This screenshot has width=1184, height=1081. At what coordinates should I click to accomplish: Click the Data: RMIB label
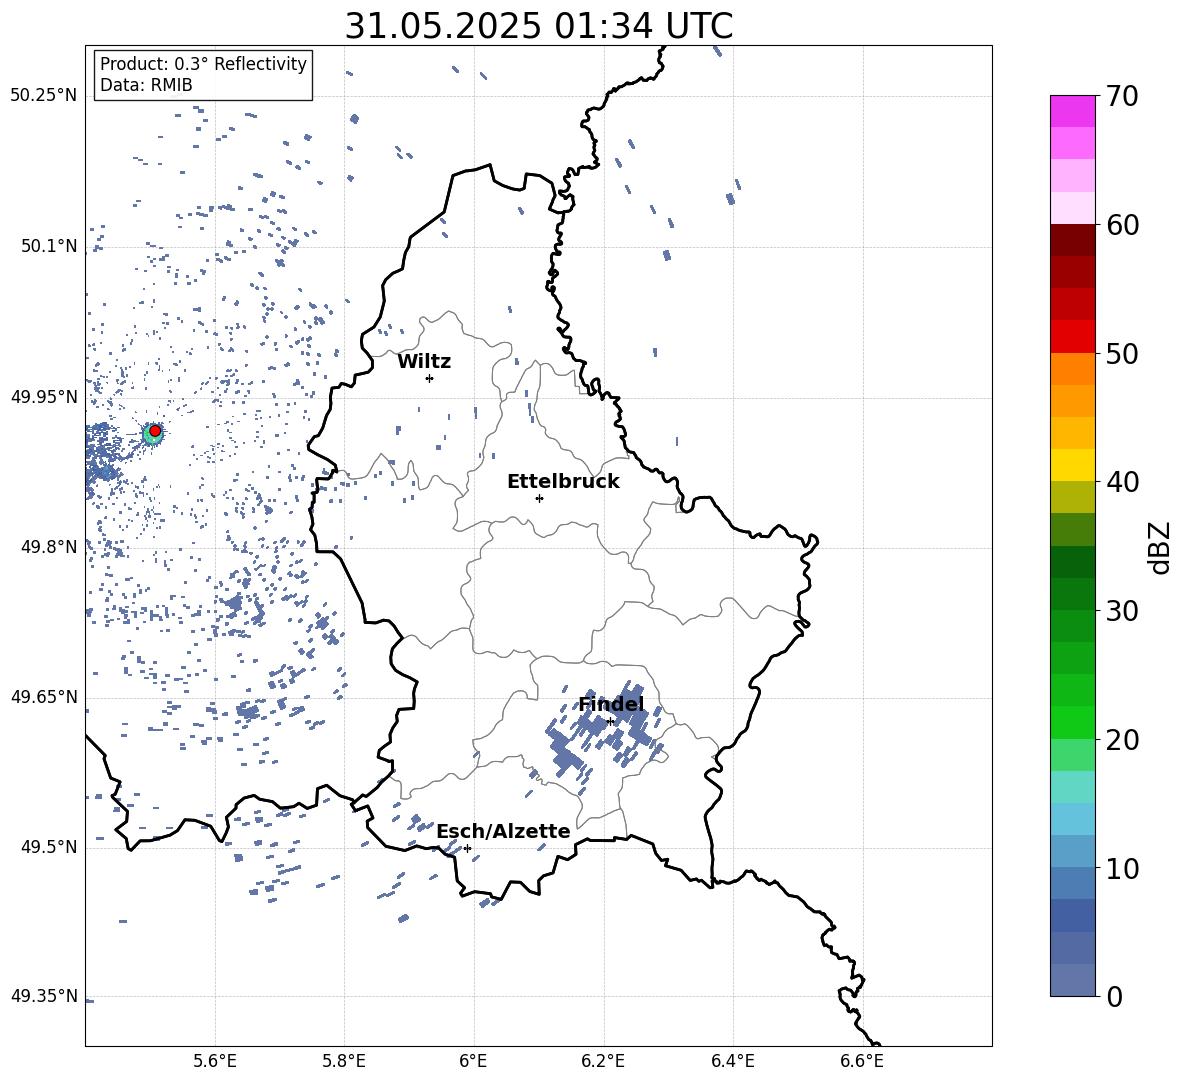coord(146,85)
